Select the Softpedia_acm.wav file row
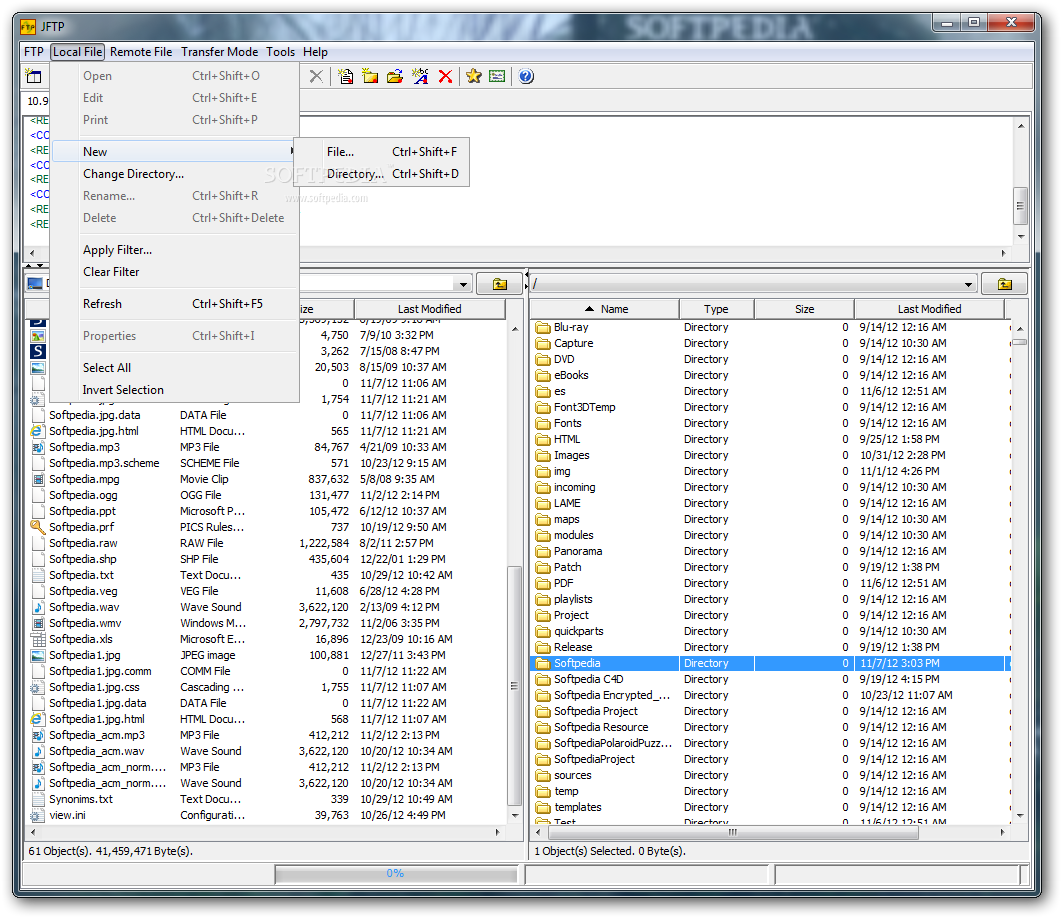The width and height of the screenshot is (1062, 918). pyautogui.click(x=268, y=751)
